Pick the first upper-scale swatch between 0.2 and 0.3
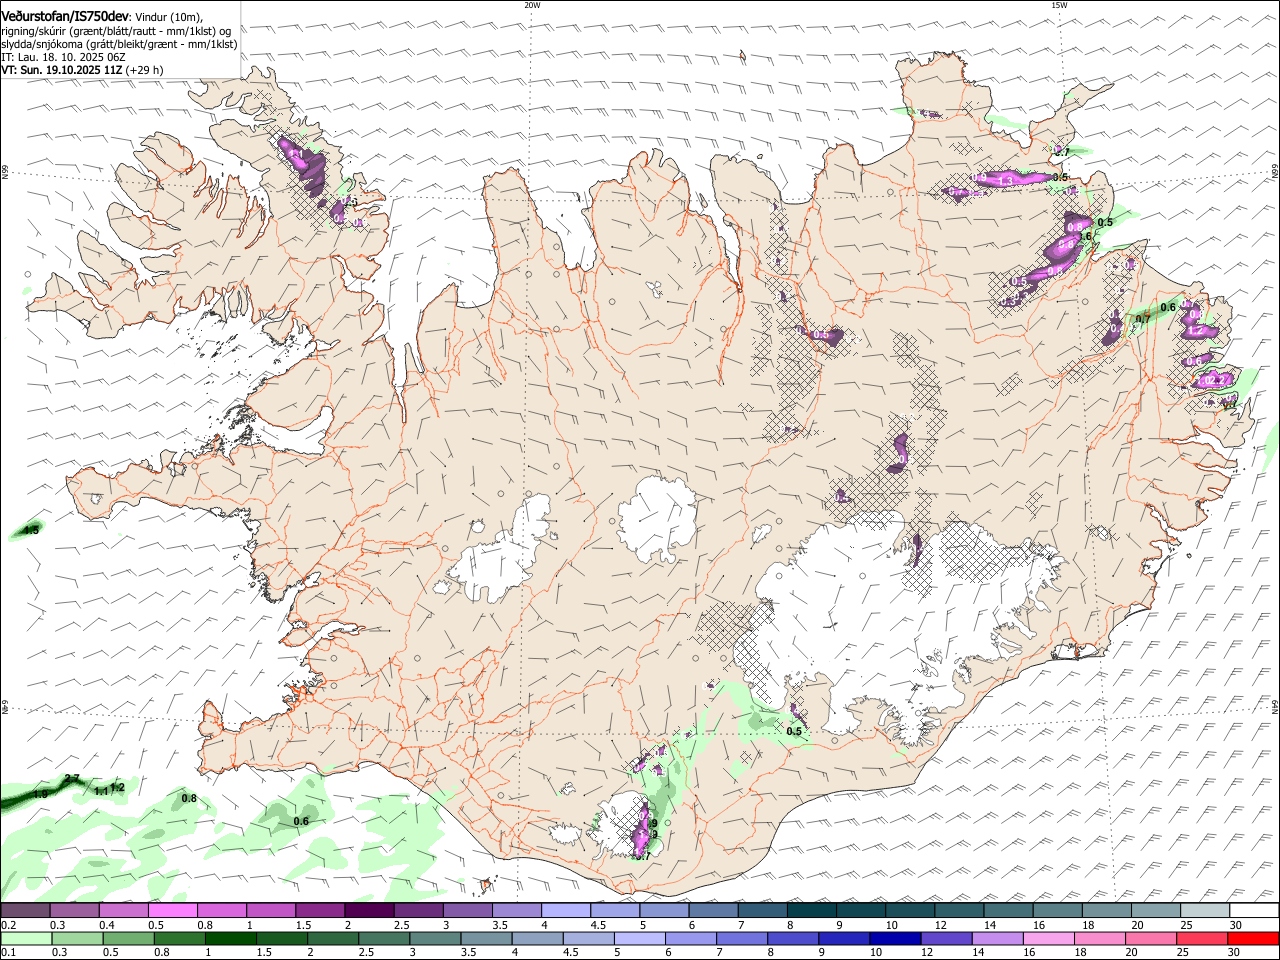This screenshot has height=960, width=1280. click(x=25, y=911)
